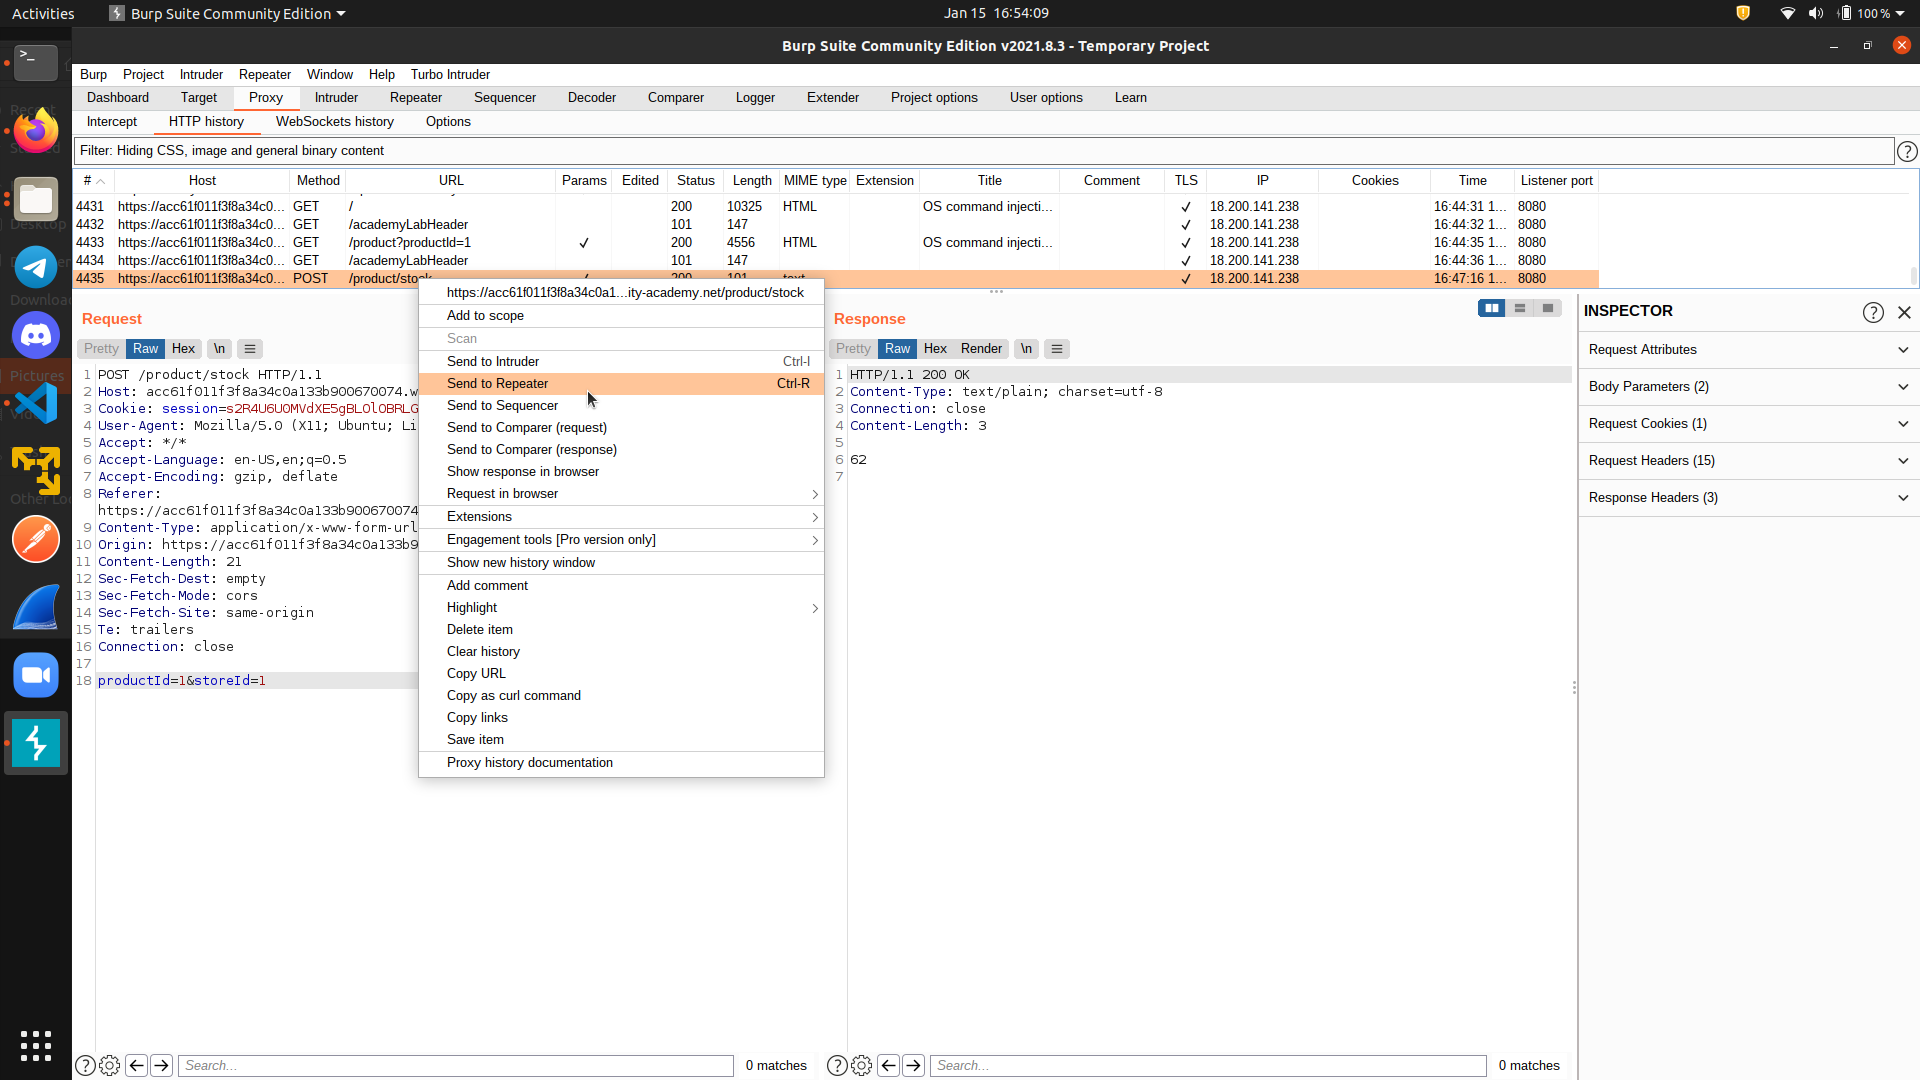Expand Request Cookies (1) section
The image size is (1920, 1080).
(x=1749, y=424)
